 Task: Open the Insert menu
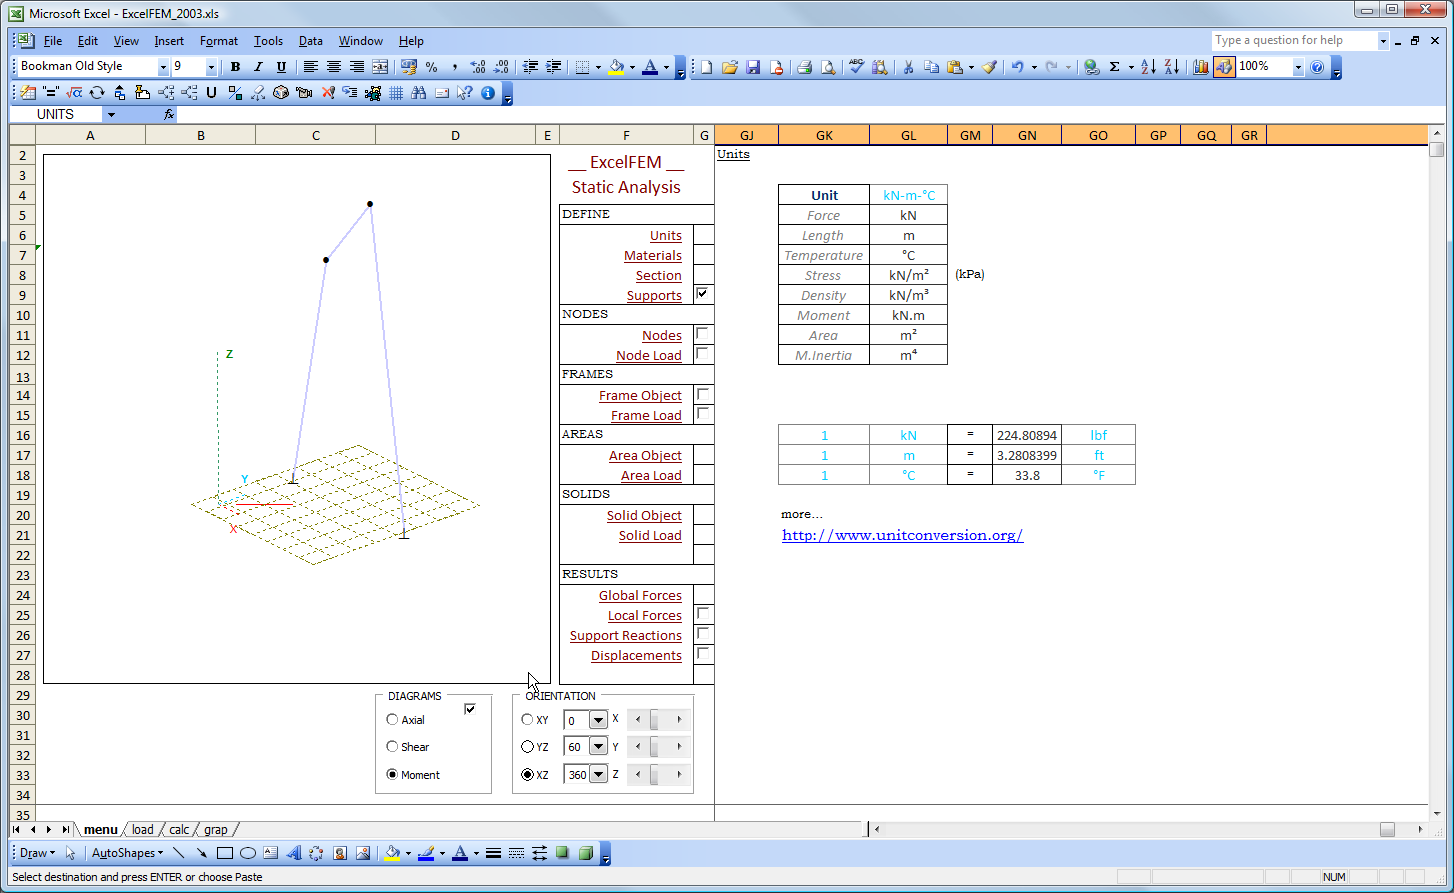coord(169,41)
